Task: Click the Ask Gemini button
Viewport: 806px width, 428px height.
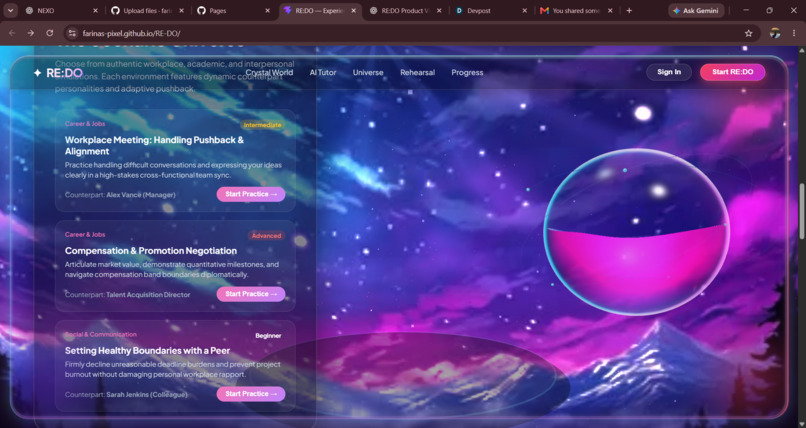Action: [696, 10]
